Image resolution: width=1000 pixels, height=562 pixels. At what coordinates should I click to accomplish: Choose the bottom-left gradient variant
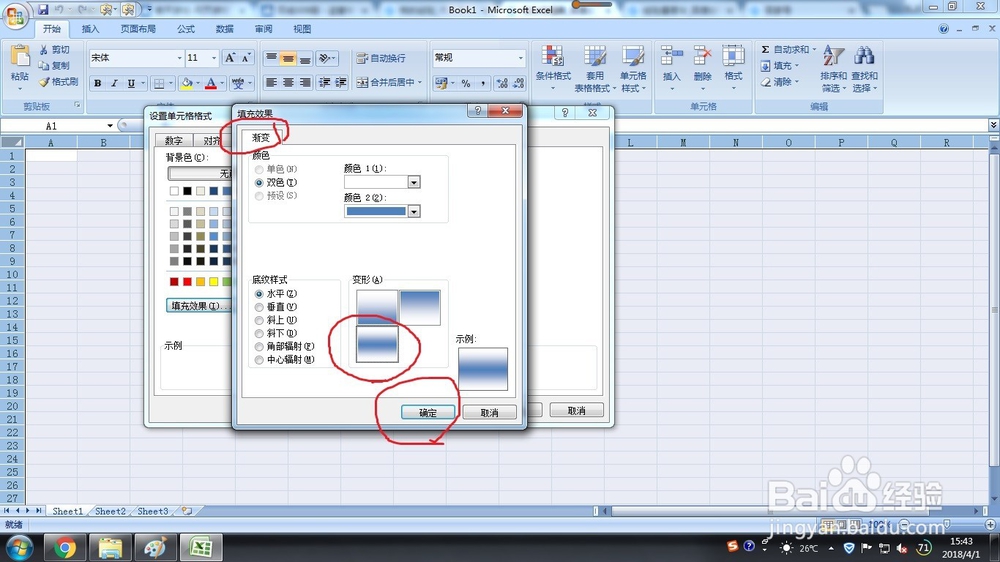[377, 344]
